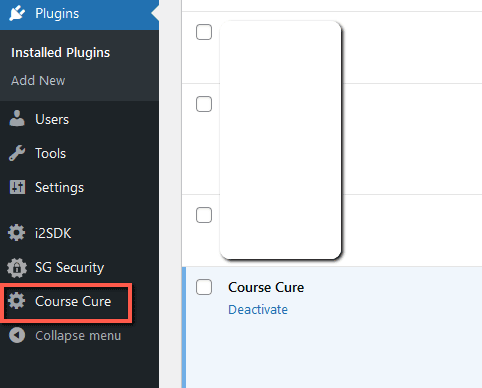Go to the Users menu label
This screenshot has height=388, width=482.
tap(52, 119)
